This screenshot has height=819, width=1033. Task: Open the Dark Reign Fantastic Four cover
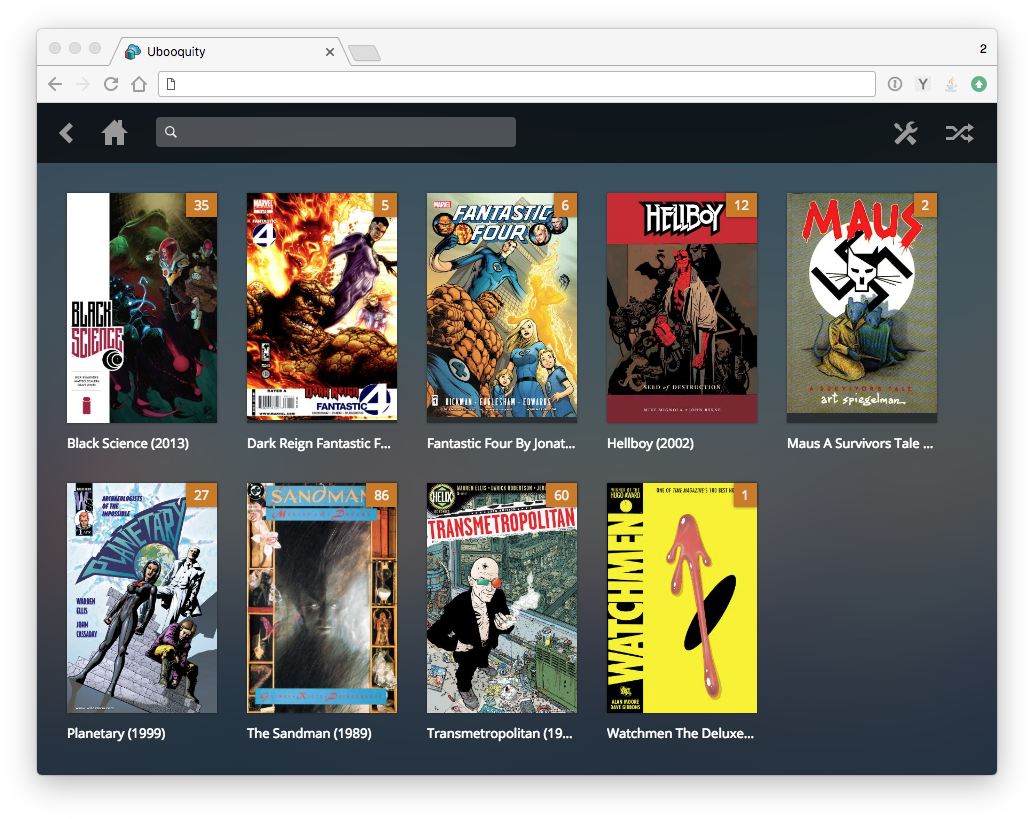pyautogui.click(x=321, y=306)
